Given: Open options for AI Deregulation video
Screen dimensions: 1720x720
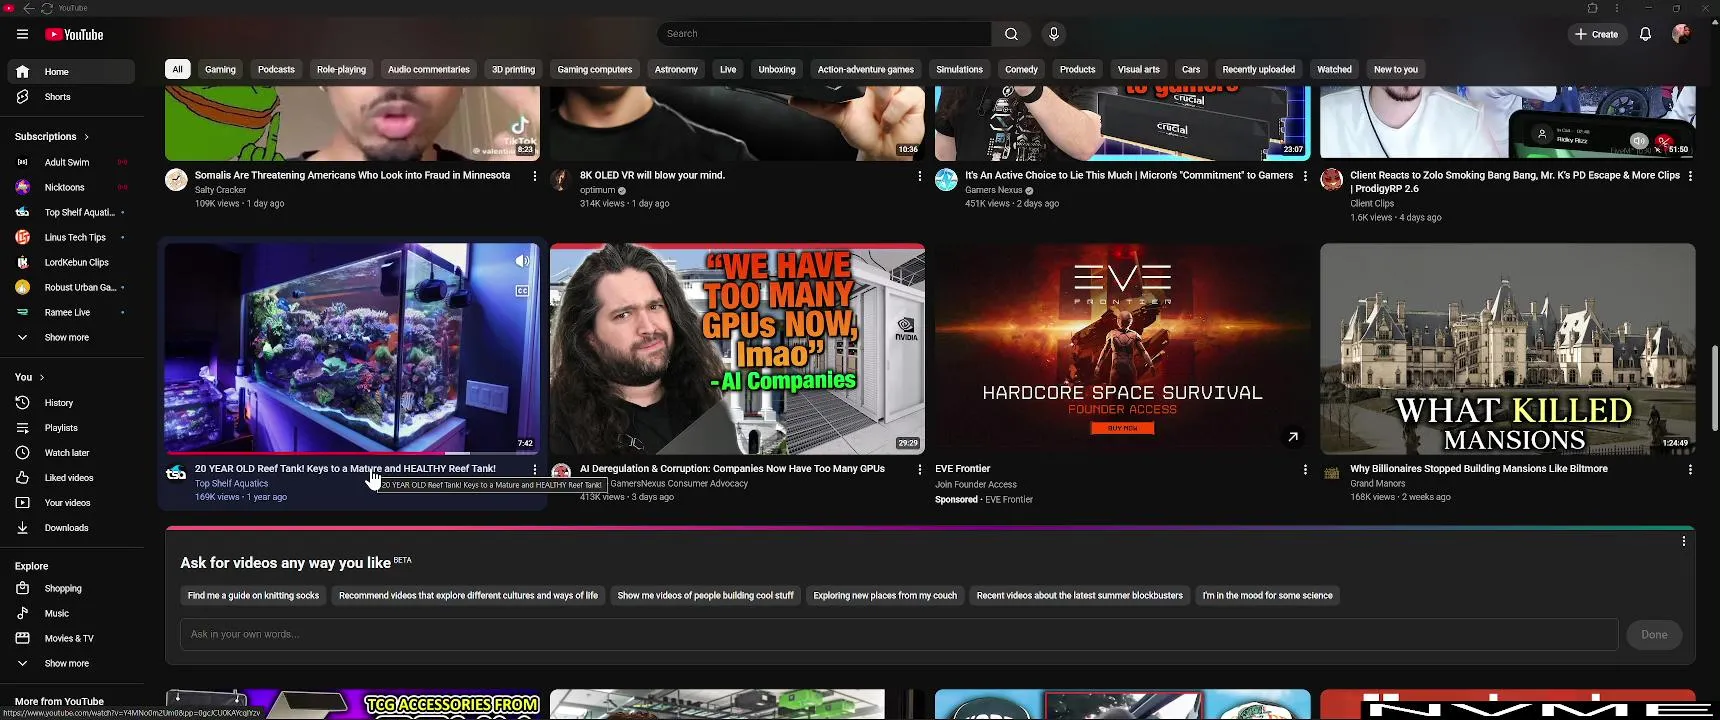Looking at the screenshot, I should (x=920, y=469).
